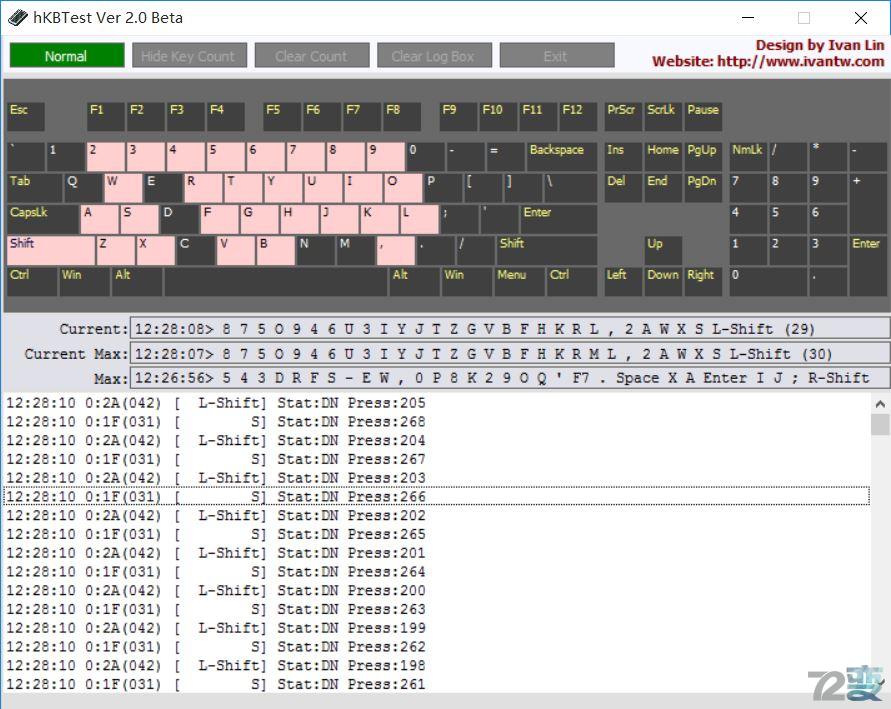Click the ScrLk key tile
Image resolution: width=891 pixels, height=709 pixels.
[x=663, y=116]
